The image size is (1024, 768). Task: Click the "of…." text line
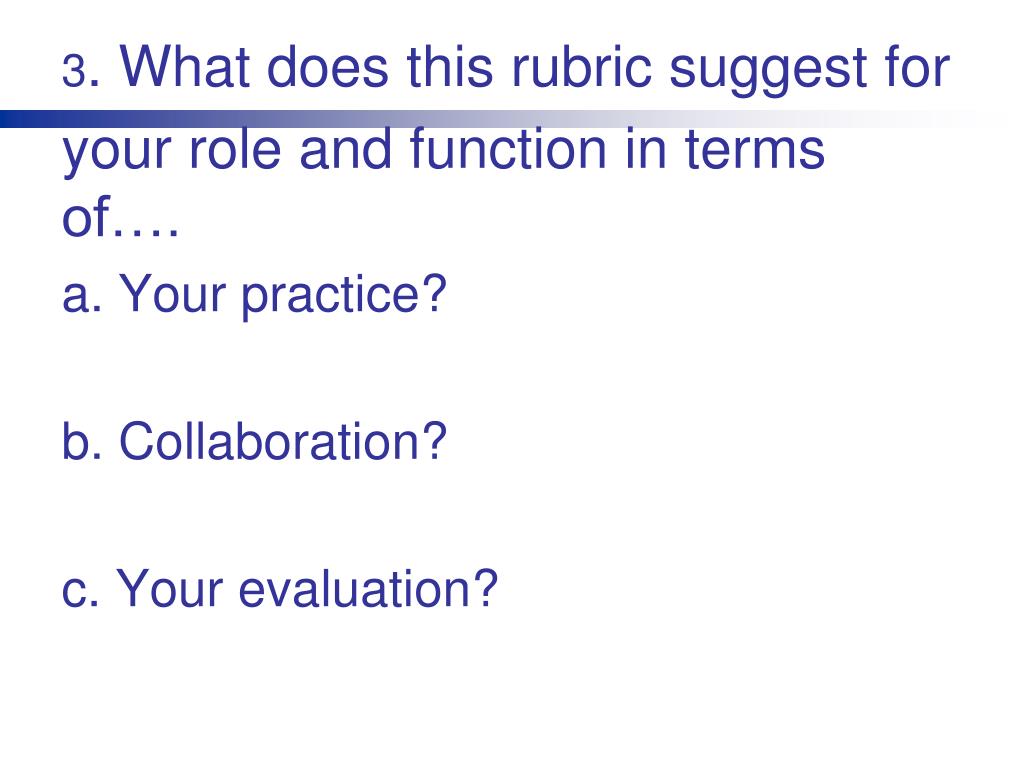[x=120, y=219]
